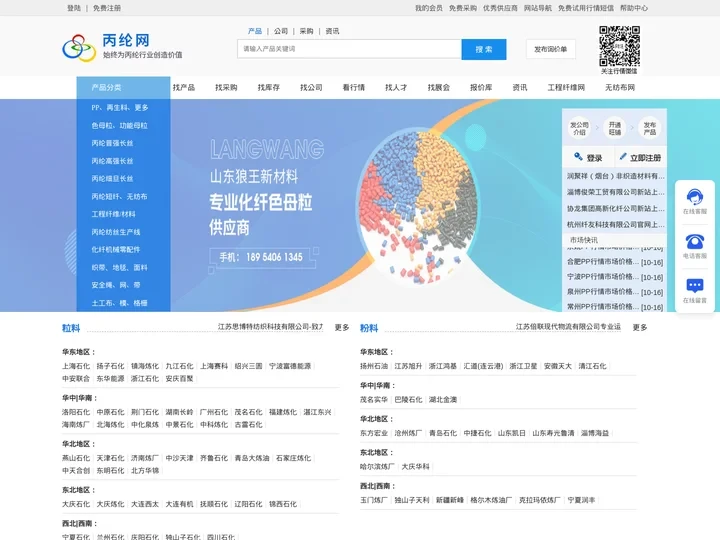
Task: Open 东方宏业 under 粉料 华北地区
Action: pos(374,433)
